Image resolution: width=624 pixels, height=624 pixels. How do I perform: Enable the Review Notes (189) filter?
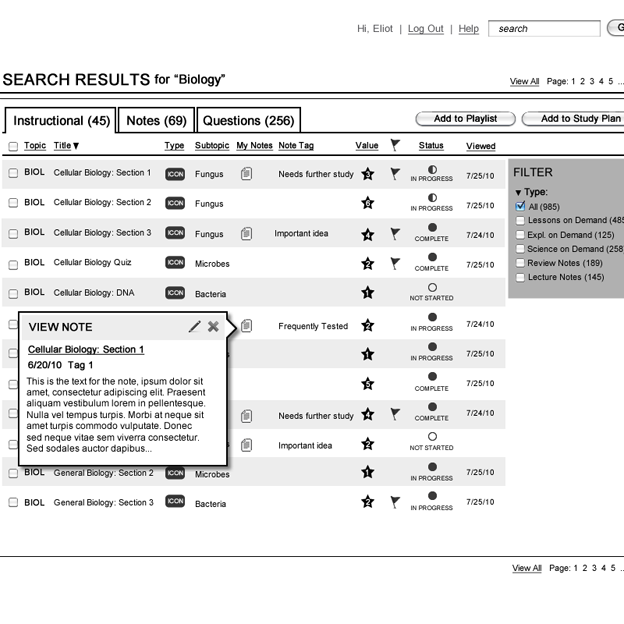point(520,263)
